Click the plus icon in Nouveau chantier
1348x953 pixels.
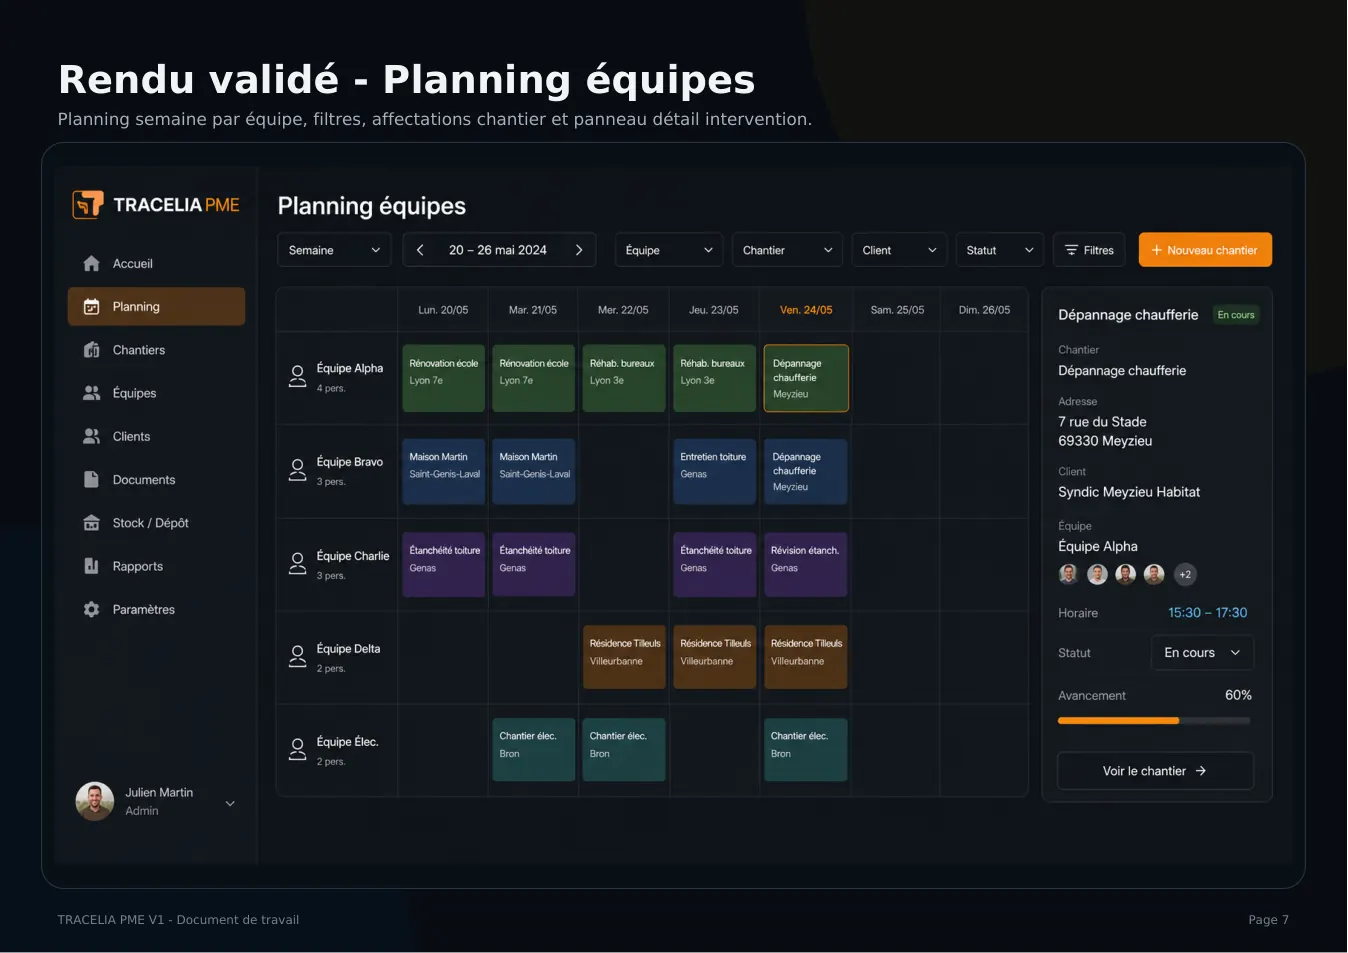coord(1156,250)
